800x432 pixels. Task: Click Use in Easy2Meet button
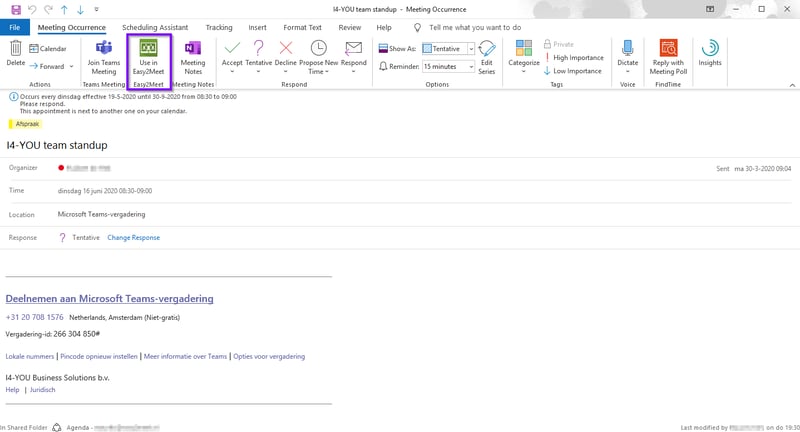[148, 58]
